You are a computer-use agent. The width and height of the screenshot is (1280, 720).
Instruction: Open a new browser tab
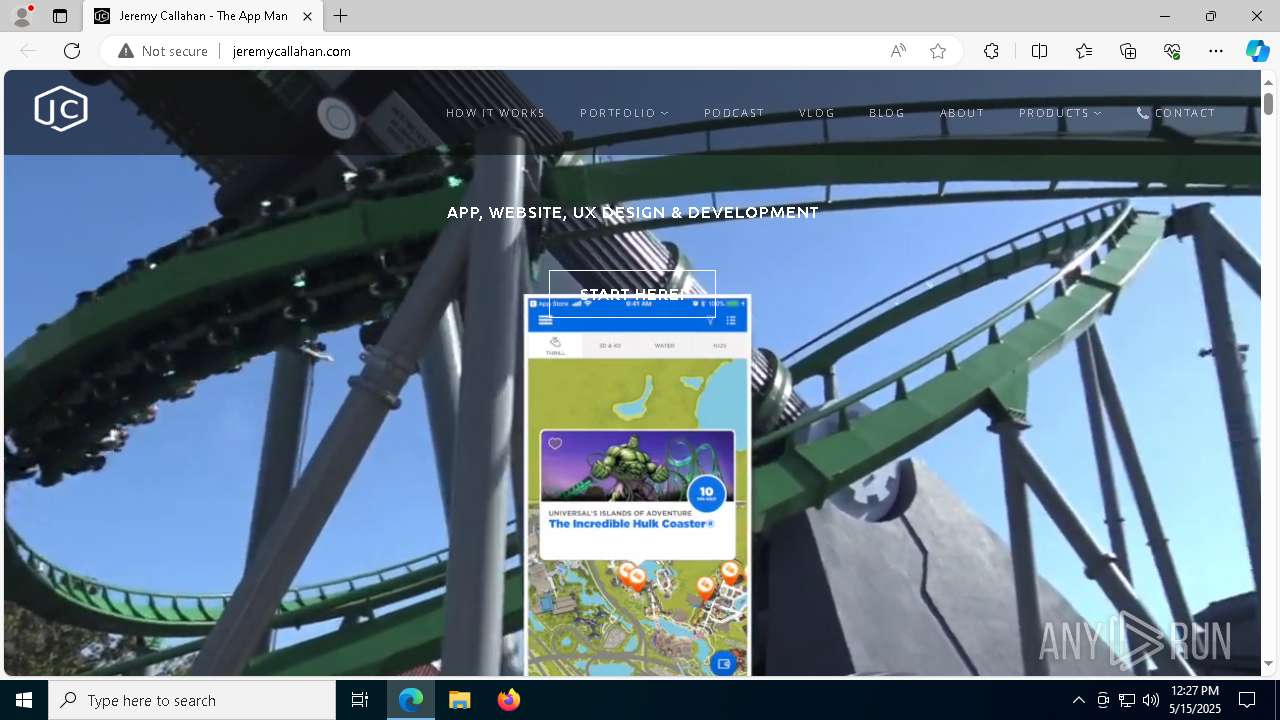click(341, 16)
